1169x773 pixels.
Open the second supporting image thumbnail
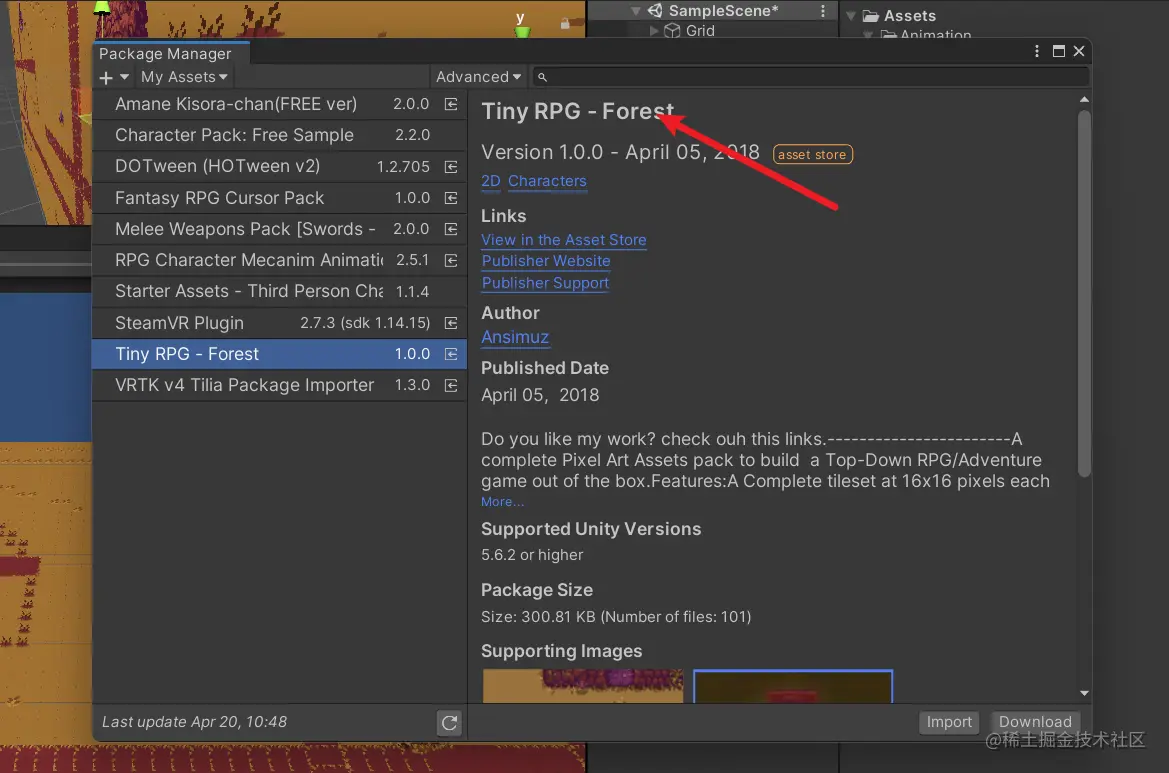click(793, 686)
